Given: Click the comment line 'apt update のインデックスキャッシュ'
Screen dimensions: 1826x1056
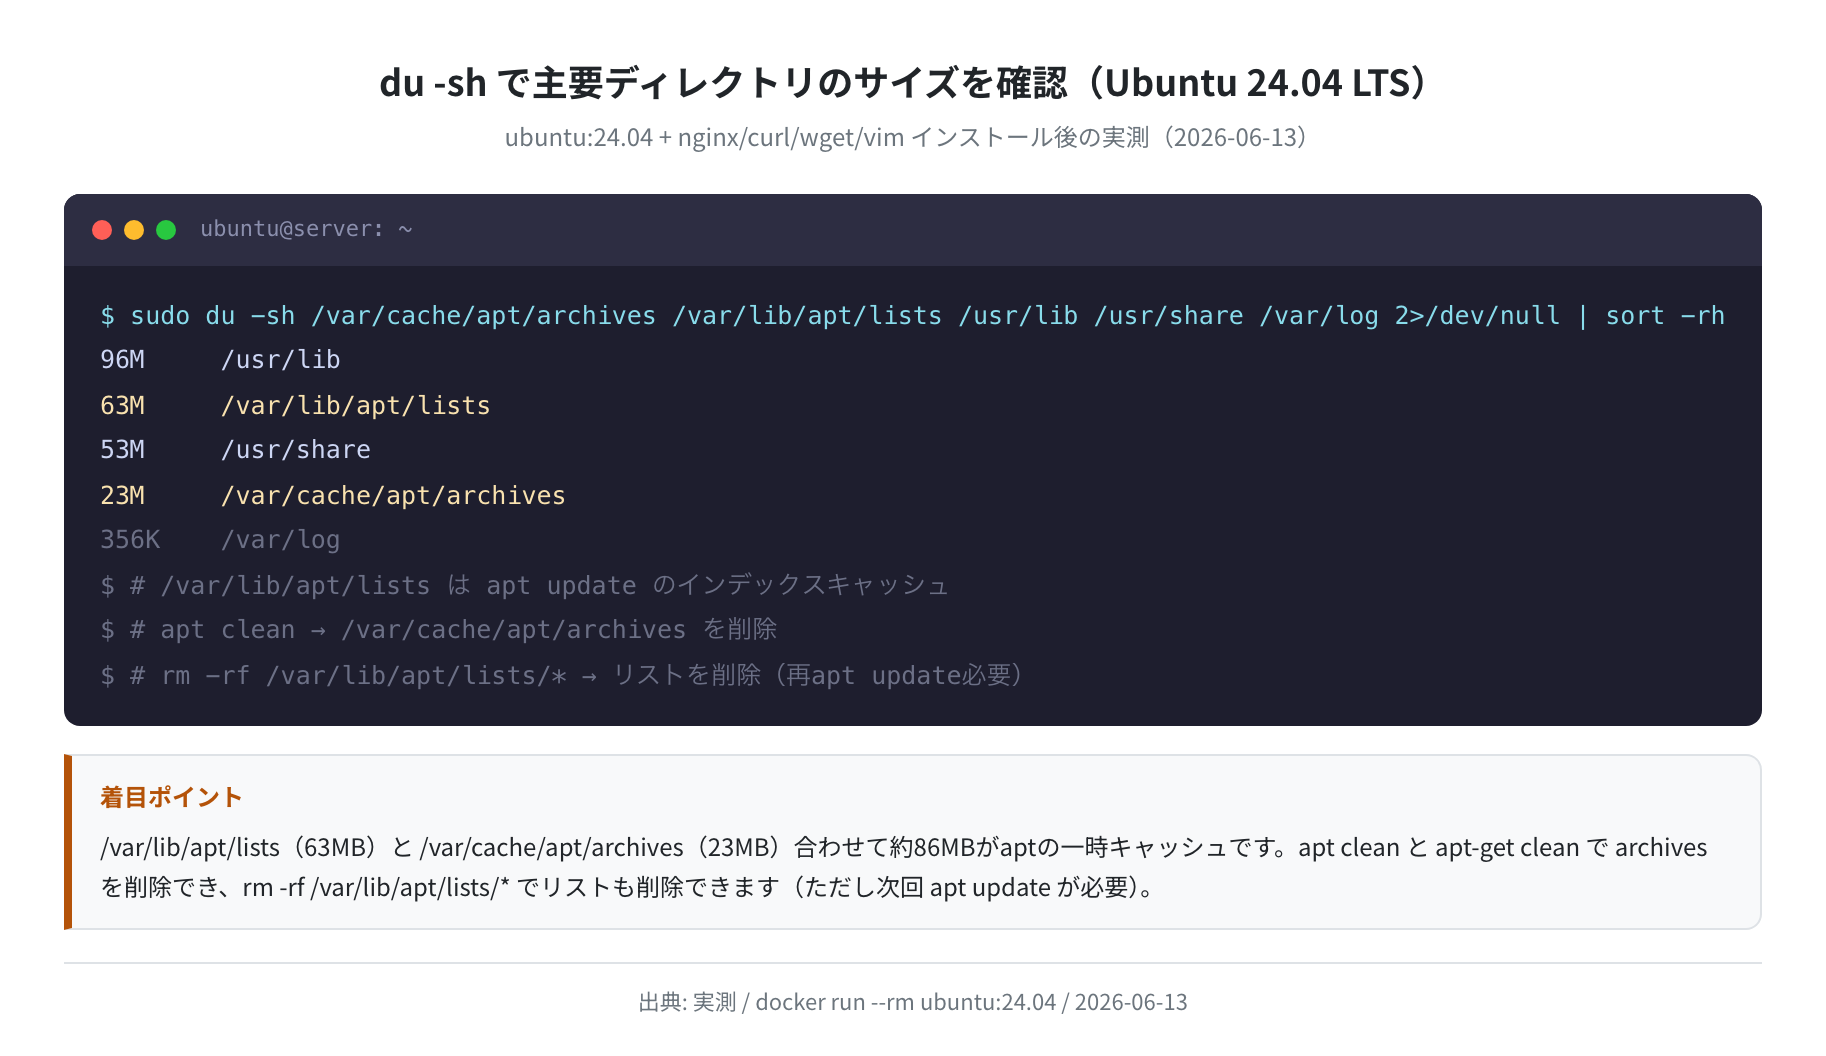Looking at the screenshot, I should coord(524,585).
